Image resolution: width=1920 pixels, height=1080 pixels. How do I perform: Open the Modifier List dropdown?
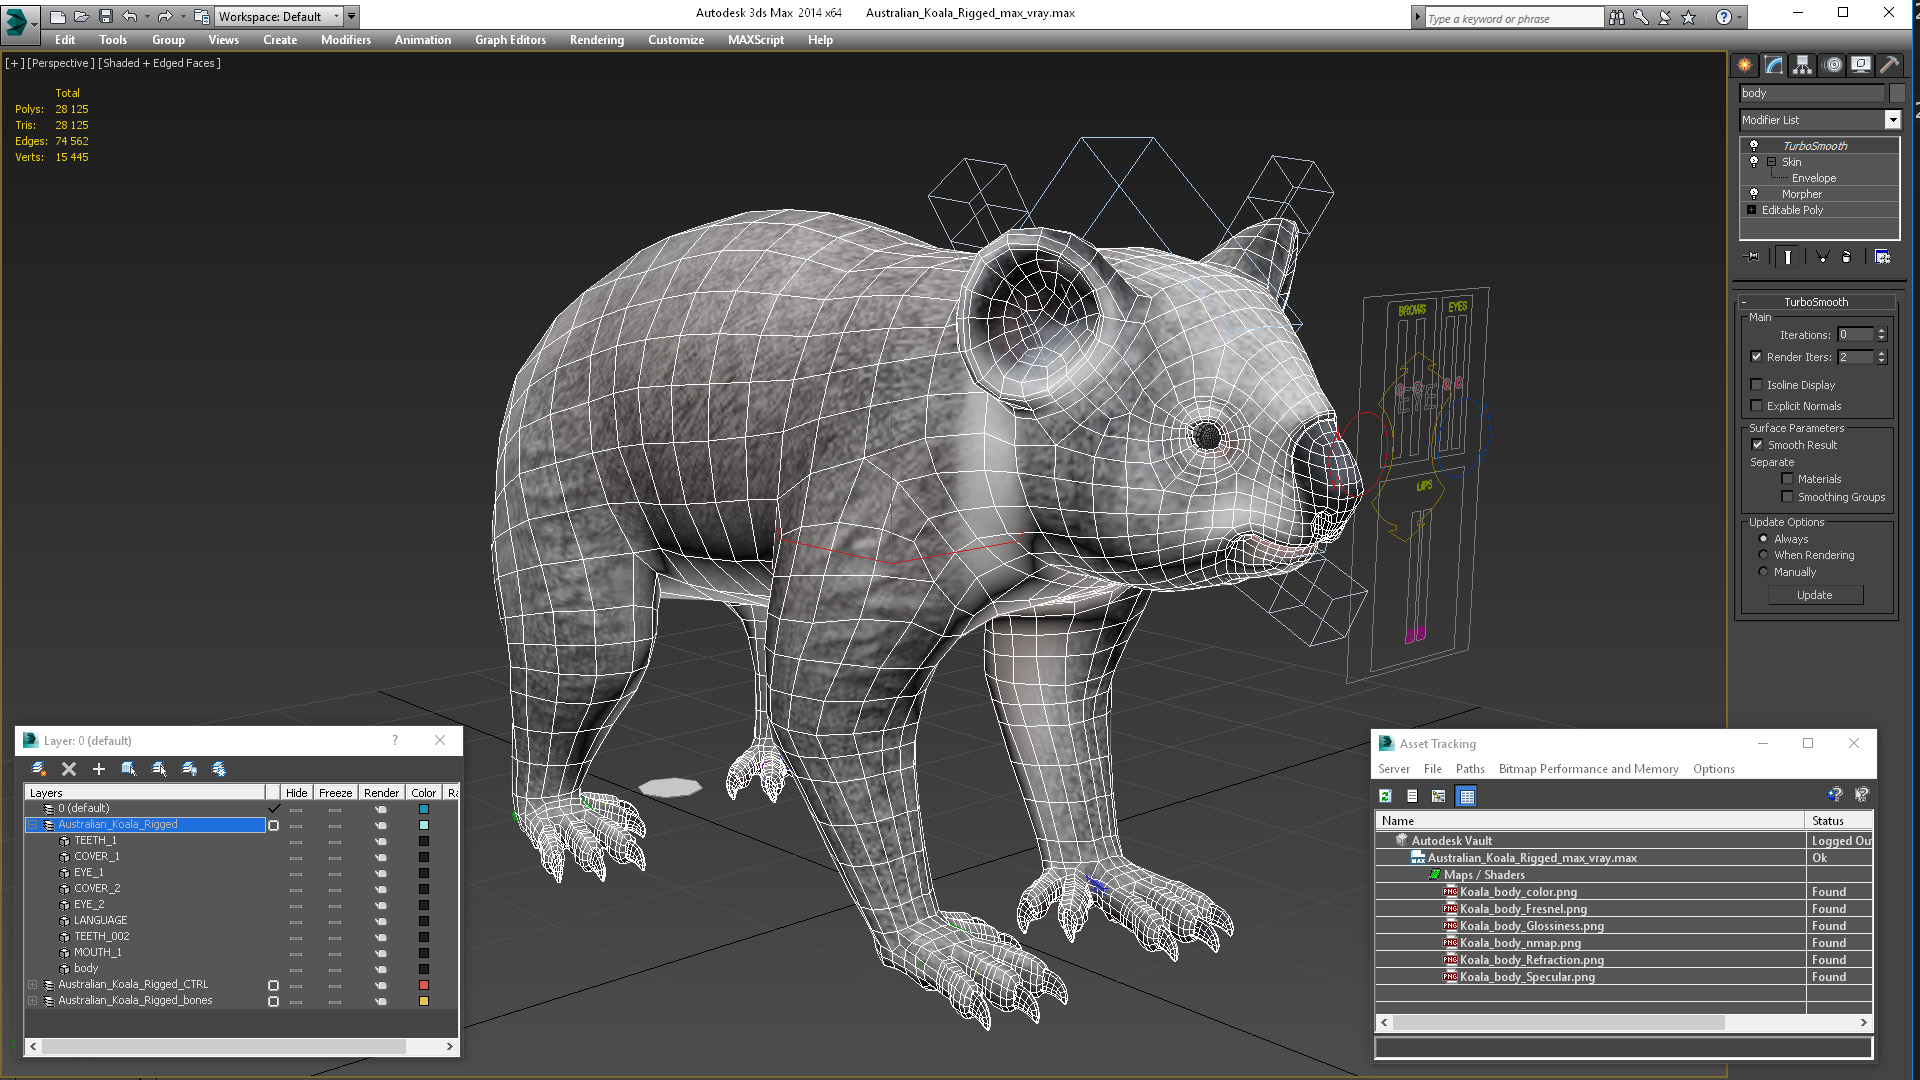pyautogui.click(x=1892, y=120)
